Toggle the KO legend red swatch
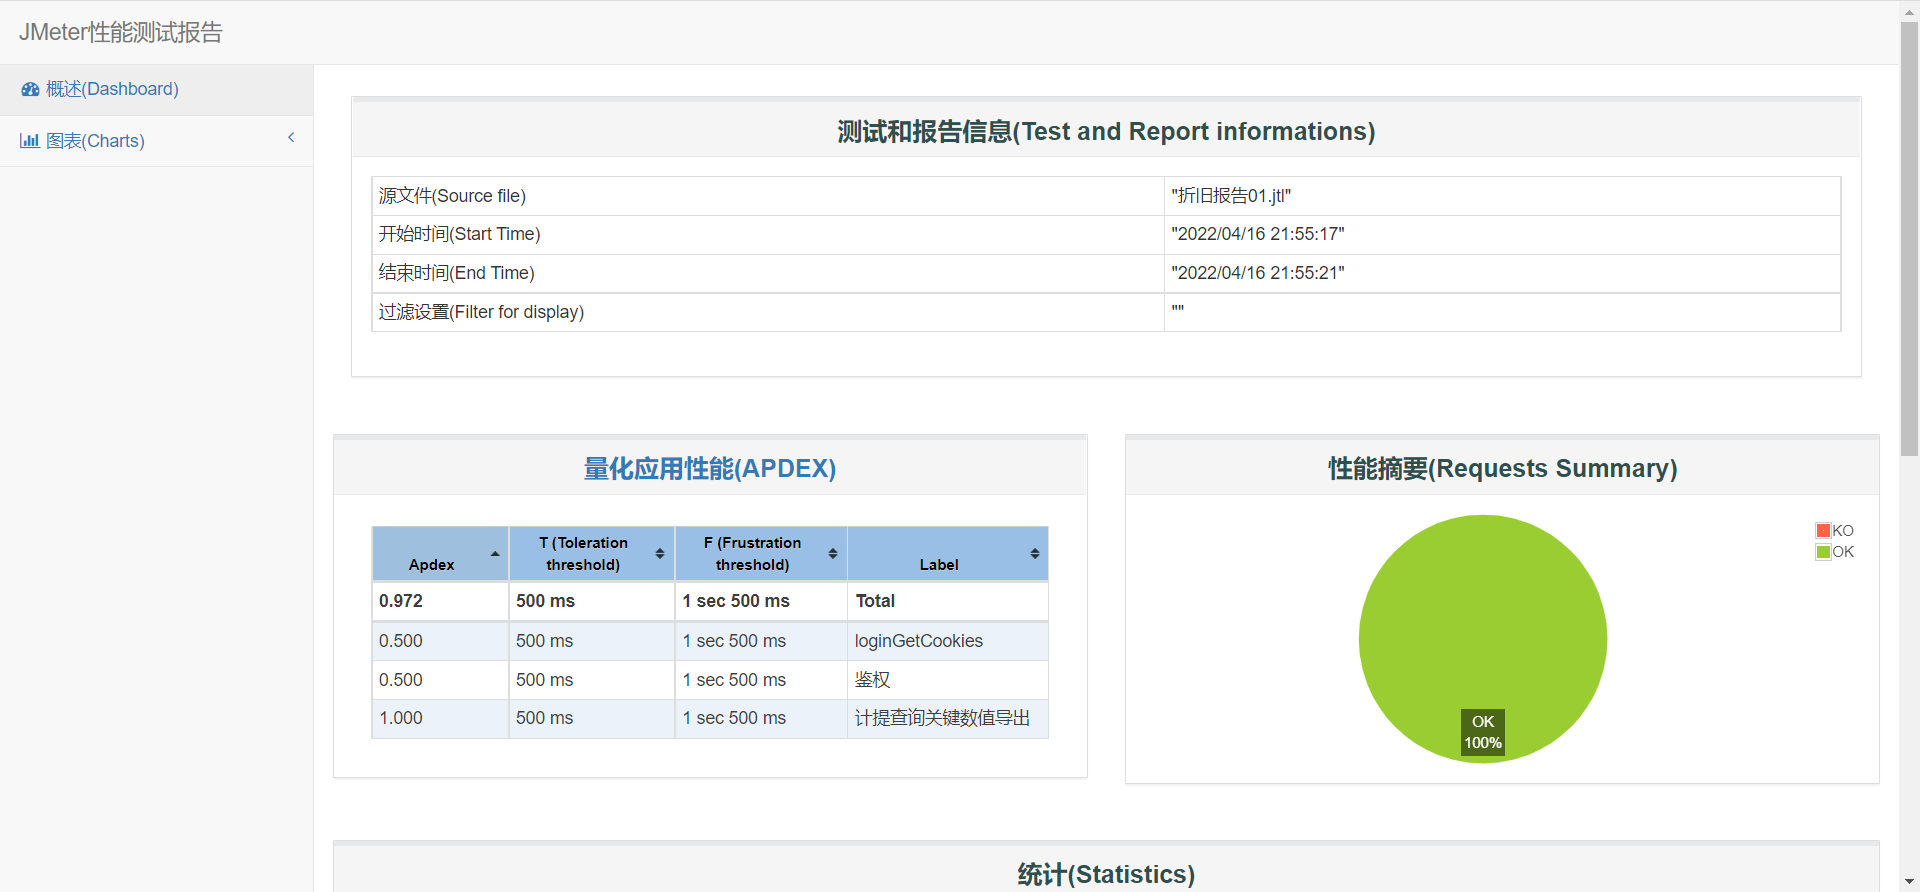1920x892 pixels. [x=1823, y=531]
